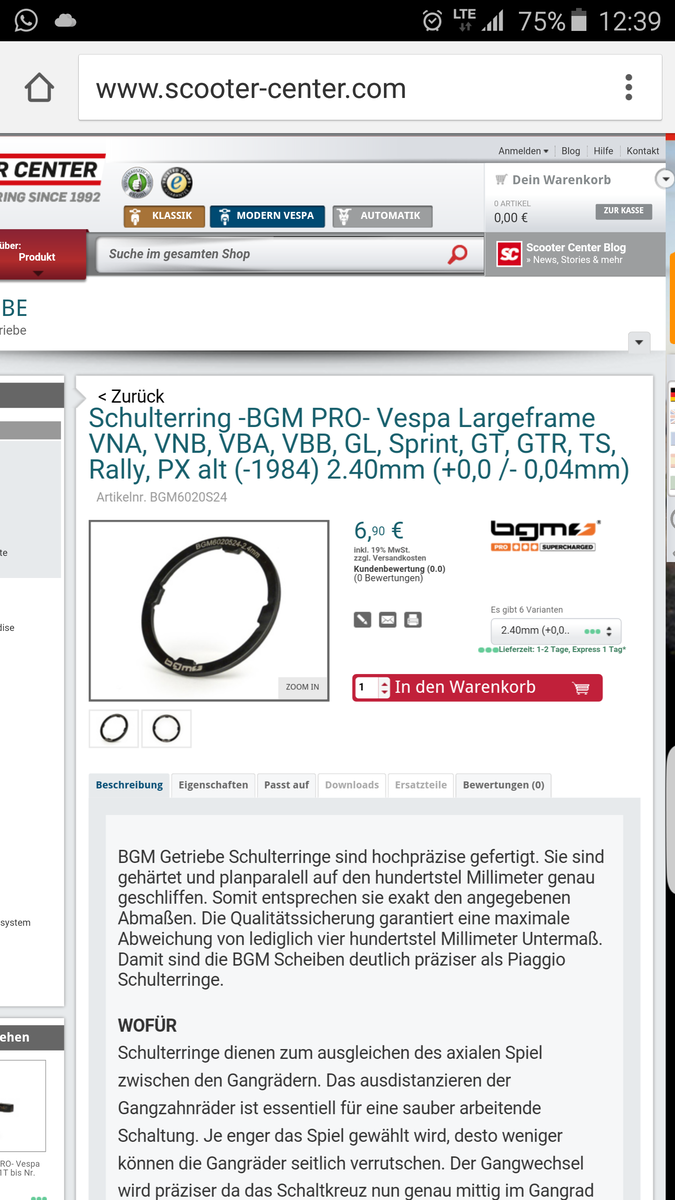The width and height of the screenshot is (675, 1200).
Task: Open the 2.40mm variant dropdown
Action: 557,631
